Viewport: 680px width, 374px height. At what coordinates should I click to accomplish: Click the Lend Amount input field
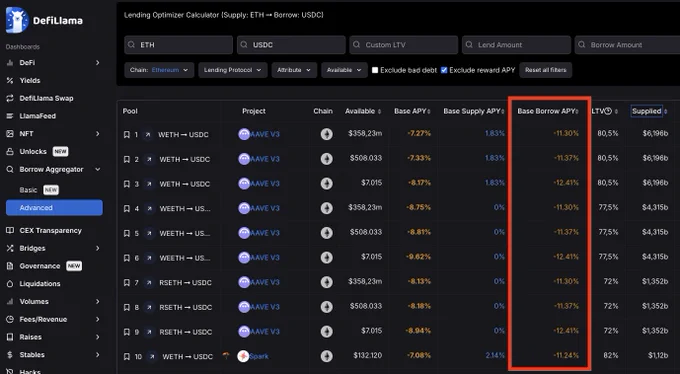click(517, 45)
